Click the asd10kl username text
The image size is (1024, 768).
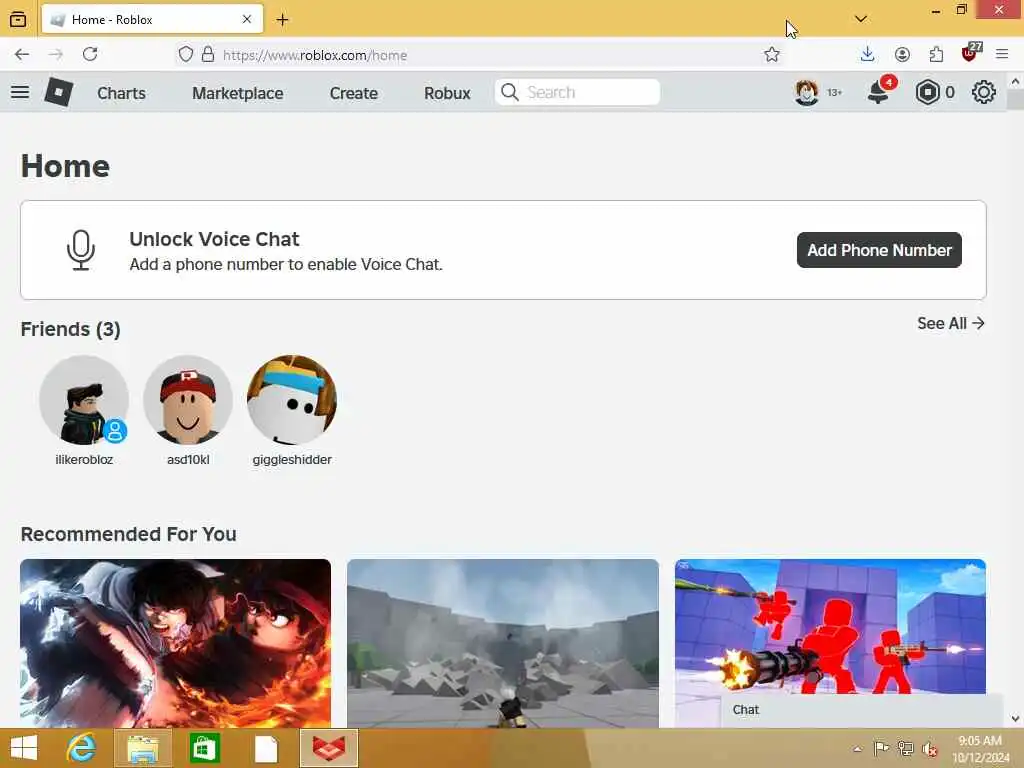[188, 460]
